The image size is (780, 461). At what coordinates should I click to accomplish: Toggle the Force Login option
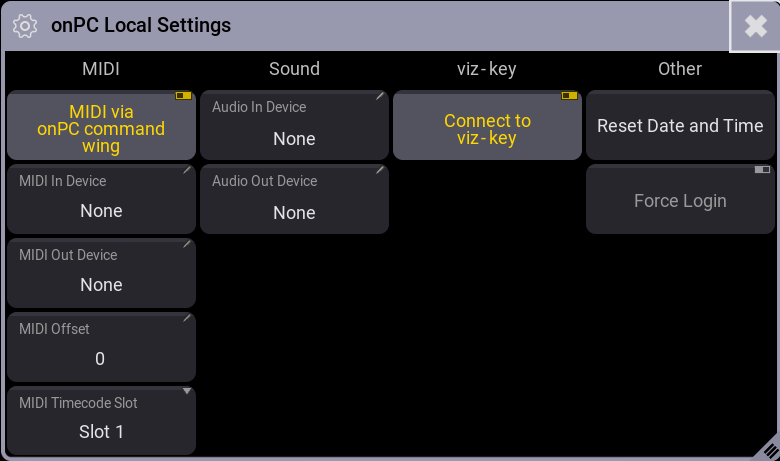[x=680, y=199]
